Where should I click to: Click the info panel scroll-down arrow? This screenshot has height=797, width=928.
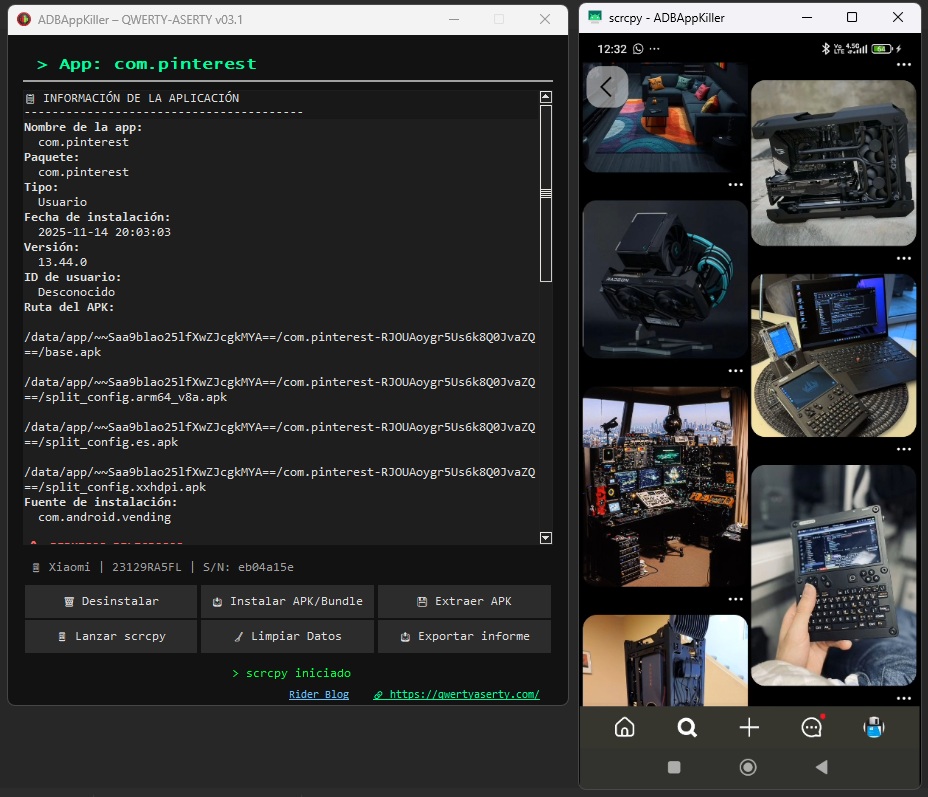click(x=546, y=537)
